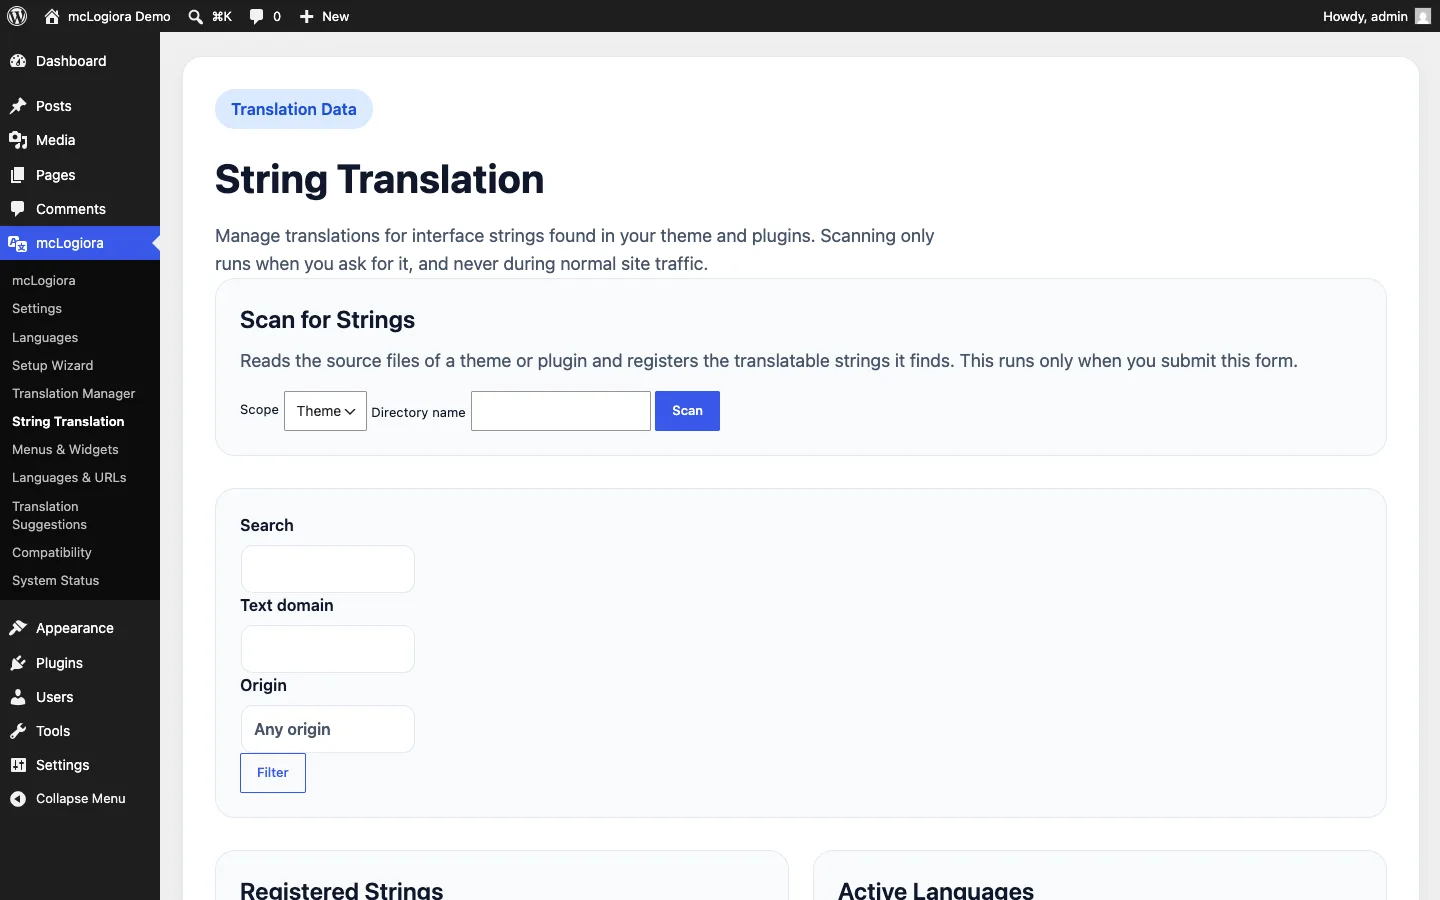The height and width of the screenshot is (900, 1440).
Task: Click the Posts pin icon
Action: 18,106
